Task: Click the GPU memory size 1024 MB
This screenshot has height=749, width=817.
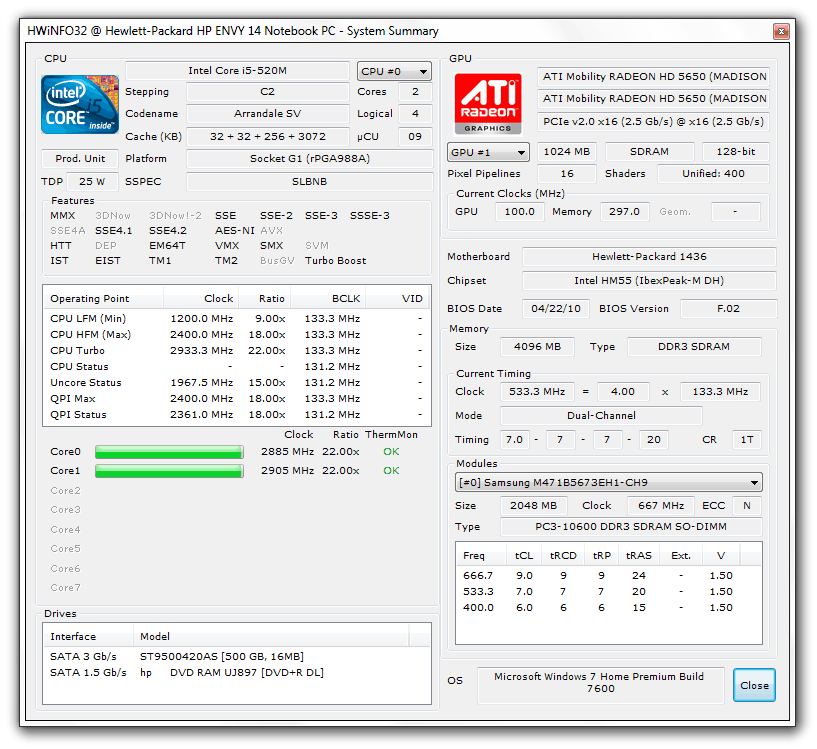Action: coord(567,152)
